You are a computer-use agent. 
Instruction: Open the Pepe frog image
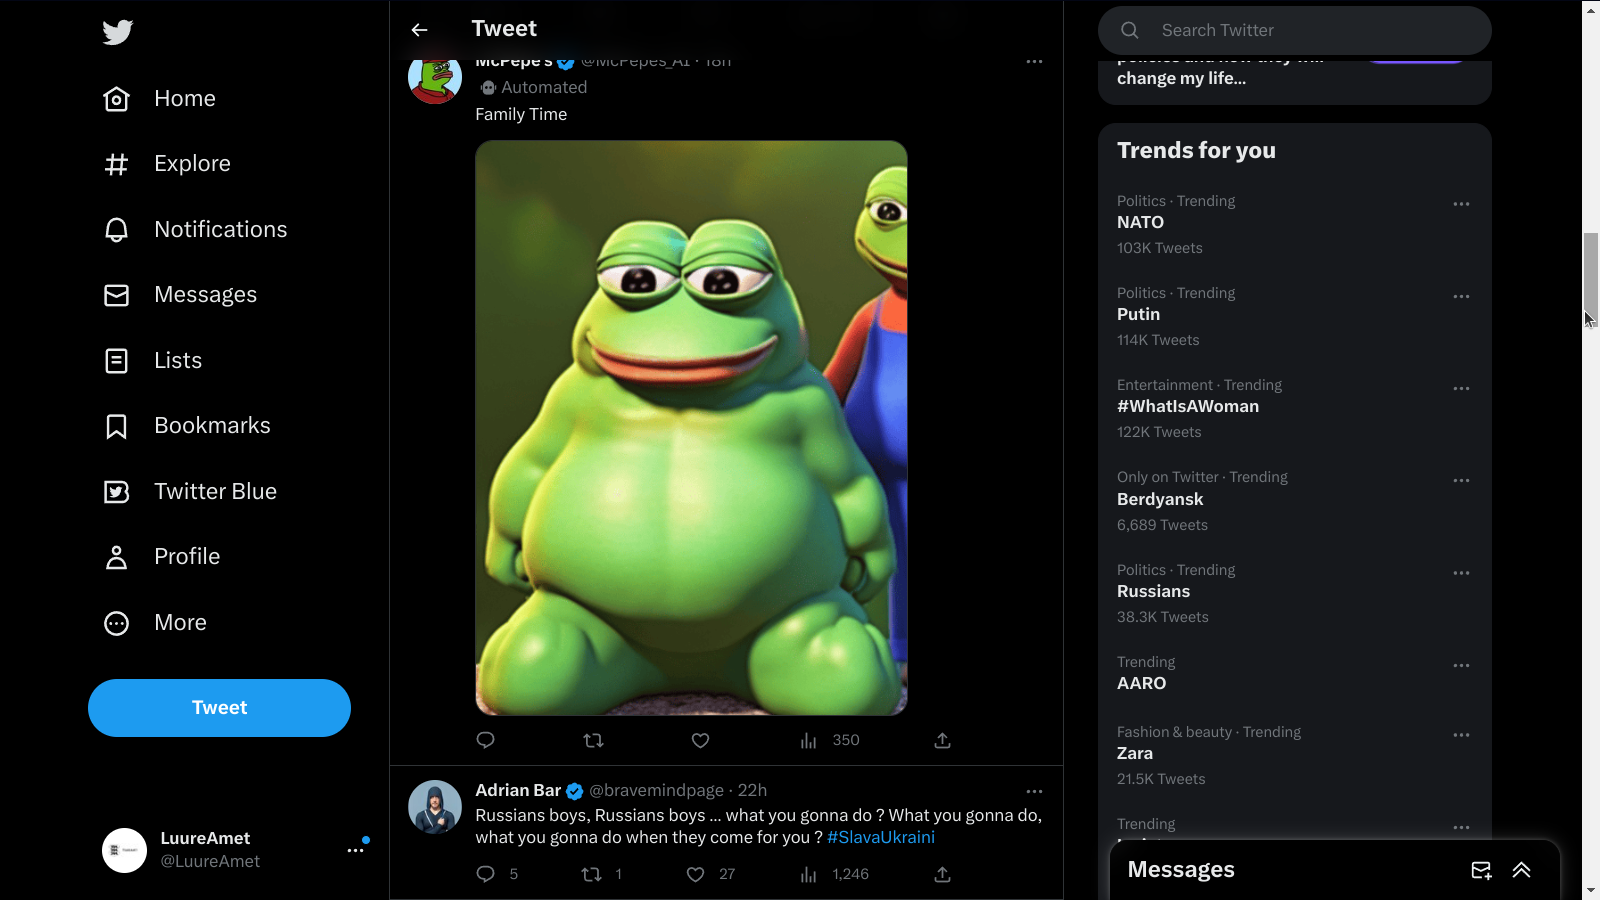click(691, 428)
